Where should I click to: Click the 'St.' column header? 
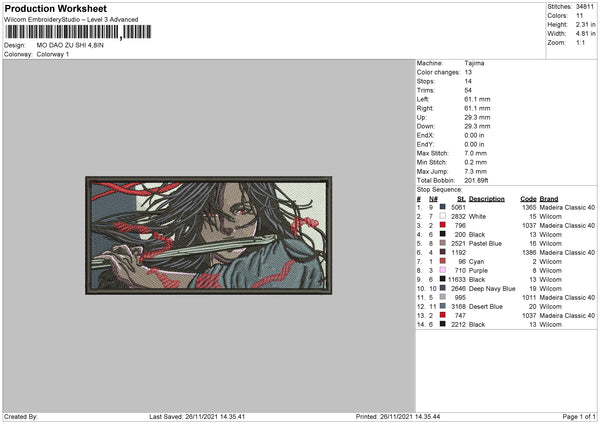[461, 199]
